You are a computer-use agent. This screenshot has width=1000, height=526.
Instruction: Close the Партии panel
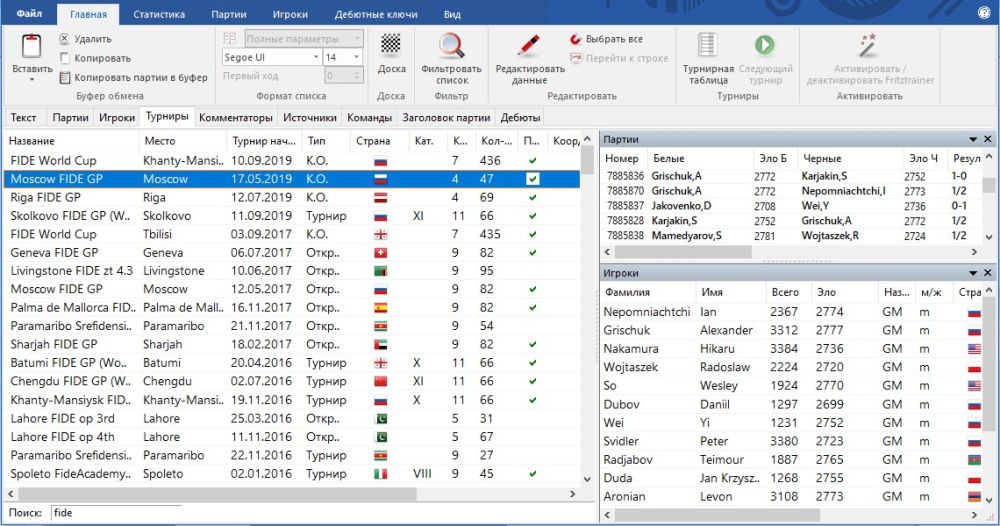point(988,140)
